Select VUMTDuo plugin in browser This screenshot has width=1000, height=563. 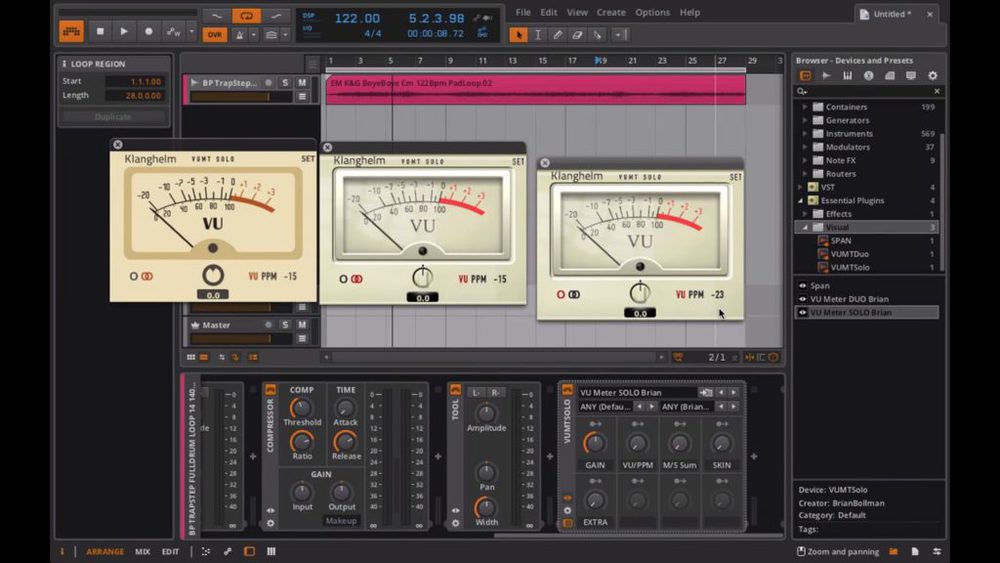(x=849, y=254)
